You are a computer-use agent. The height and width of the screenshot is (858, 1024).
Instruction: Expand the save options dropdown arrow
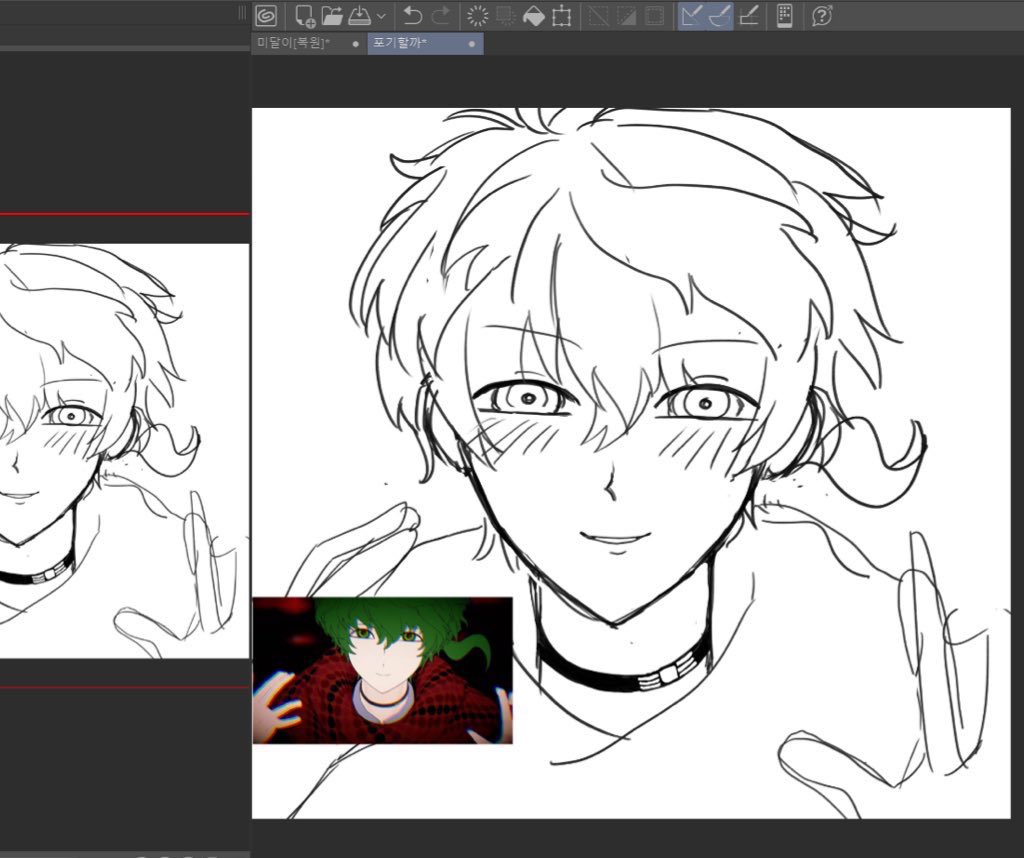point(381,16)
